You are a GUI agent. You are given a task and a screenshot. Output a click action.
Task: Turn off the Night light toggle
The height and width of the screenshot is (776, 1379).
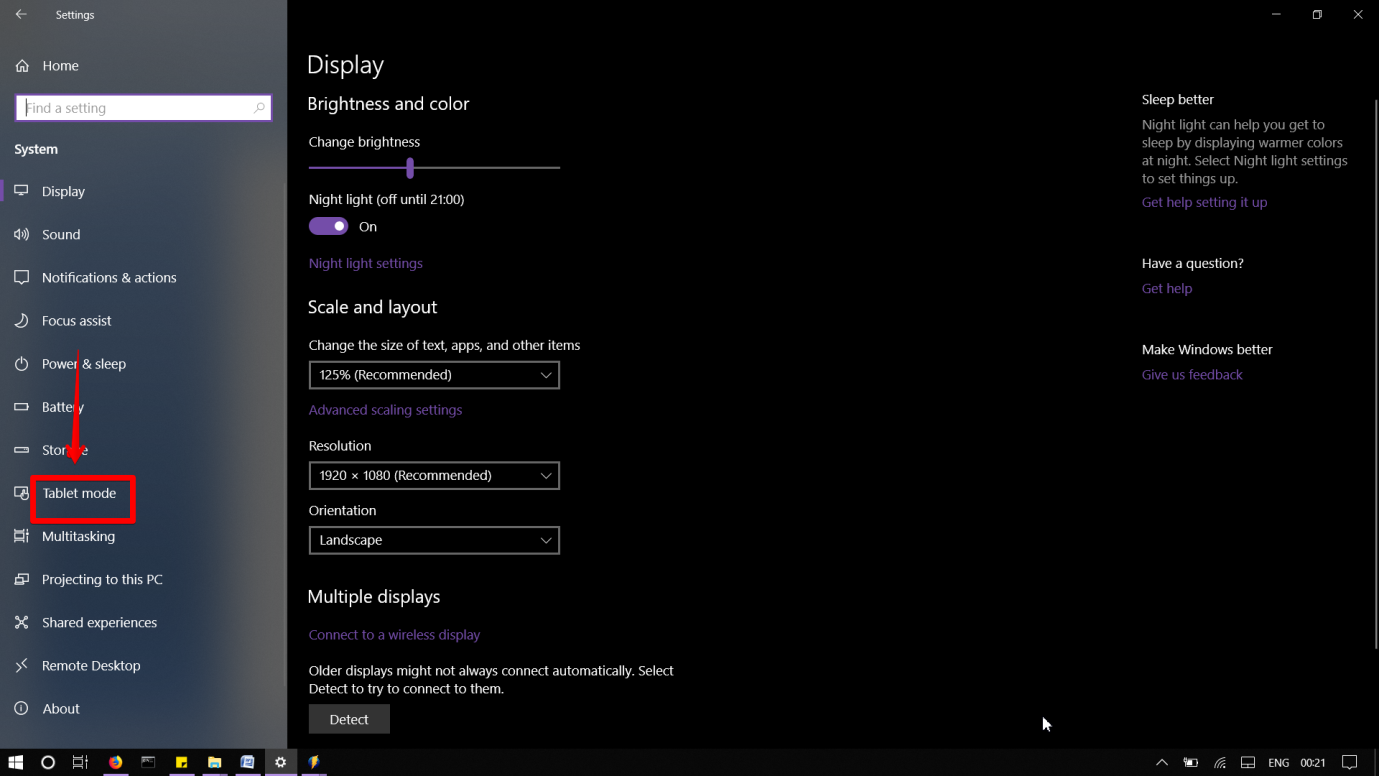(328, 226)
